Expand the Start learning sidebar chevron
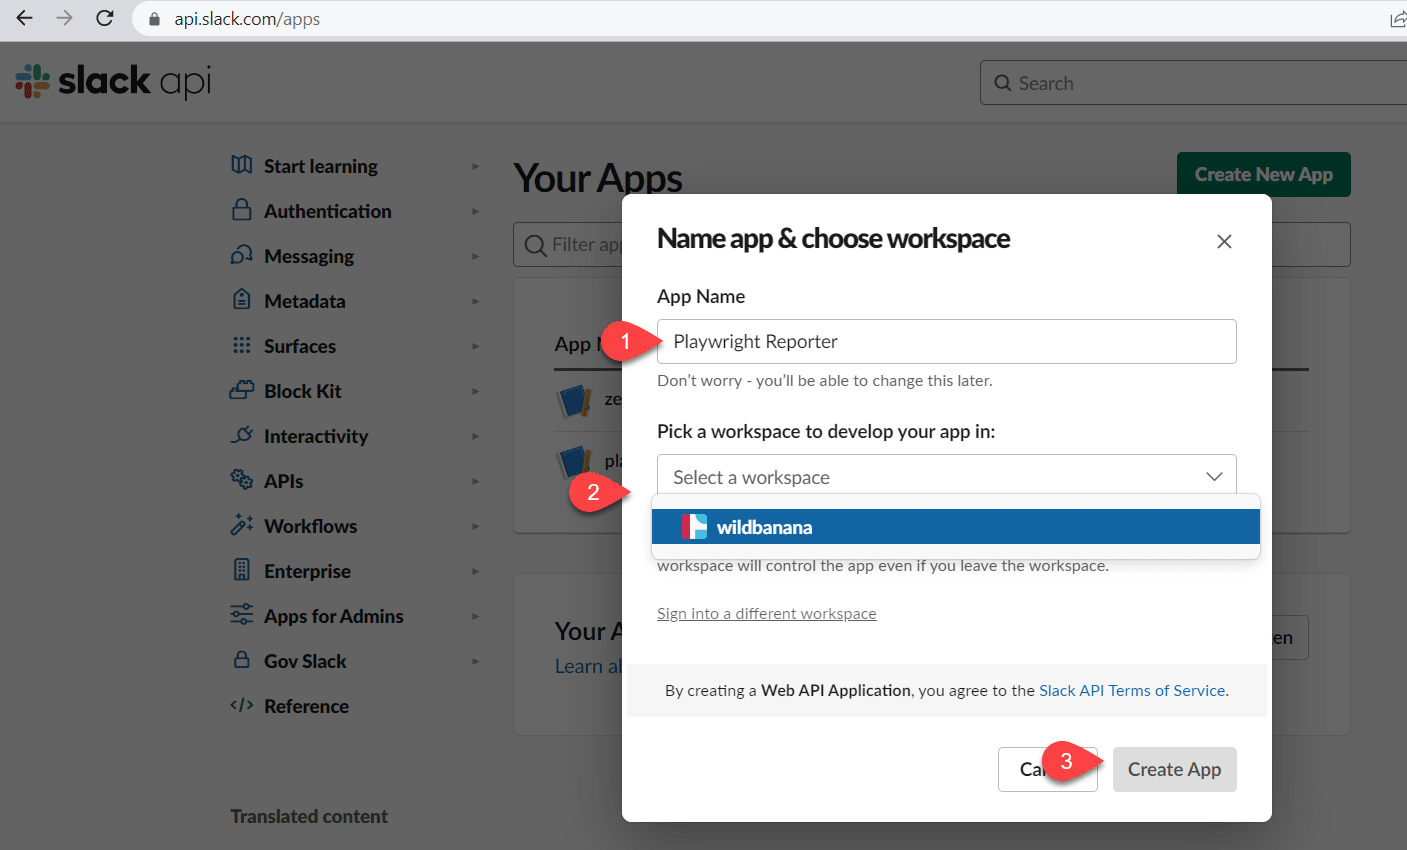This screenshot has width=1407, height=850. click(x=477, y=166)
